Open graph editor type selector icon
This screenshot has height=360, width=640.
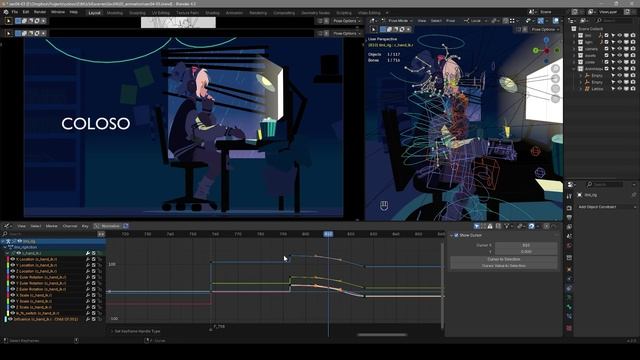tap(7, 226)
